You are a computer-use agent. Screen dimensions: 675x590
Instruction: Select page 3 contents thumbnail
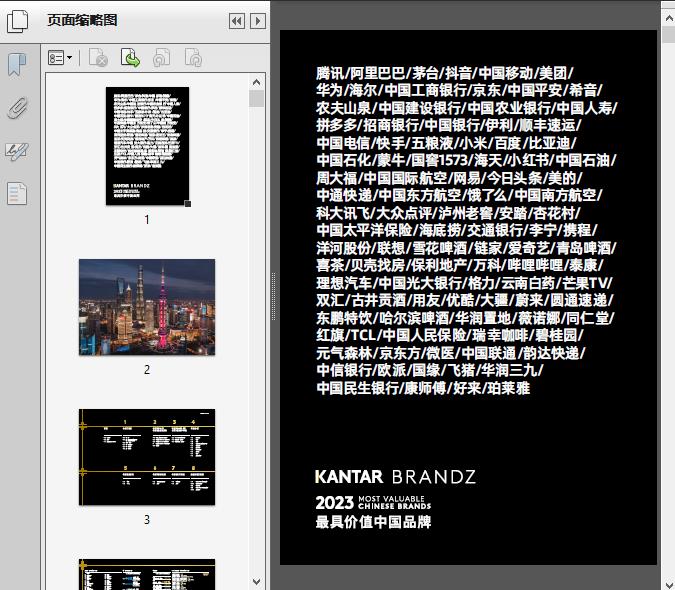(x=147, y=457)
